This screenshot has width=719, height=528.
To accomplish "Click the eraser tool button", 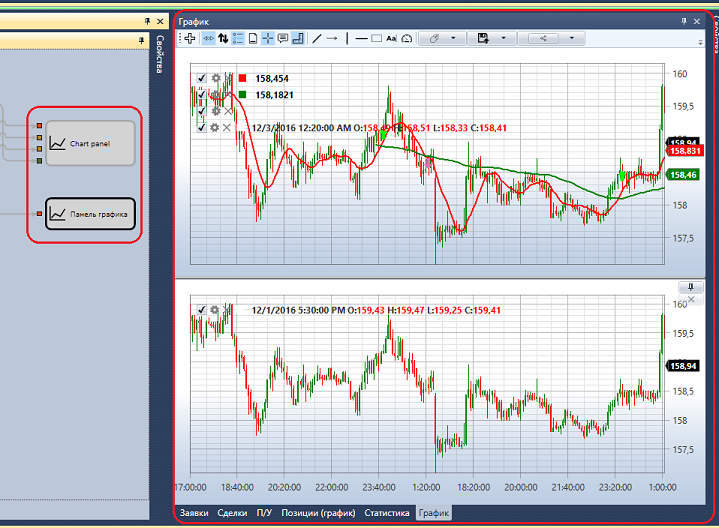I will click(435, 39).
